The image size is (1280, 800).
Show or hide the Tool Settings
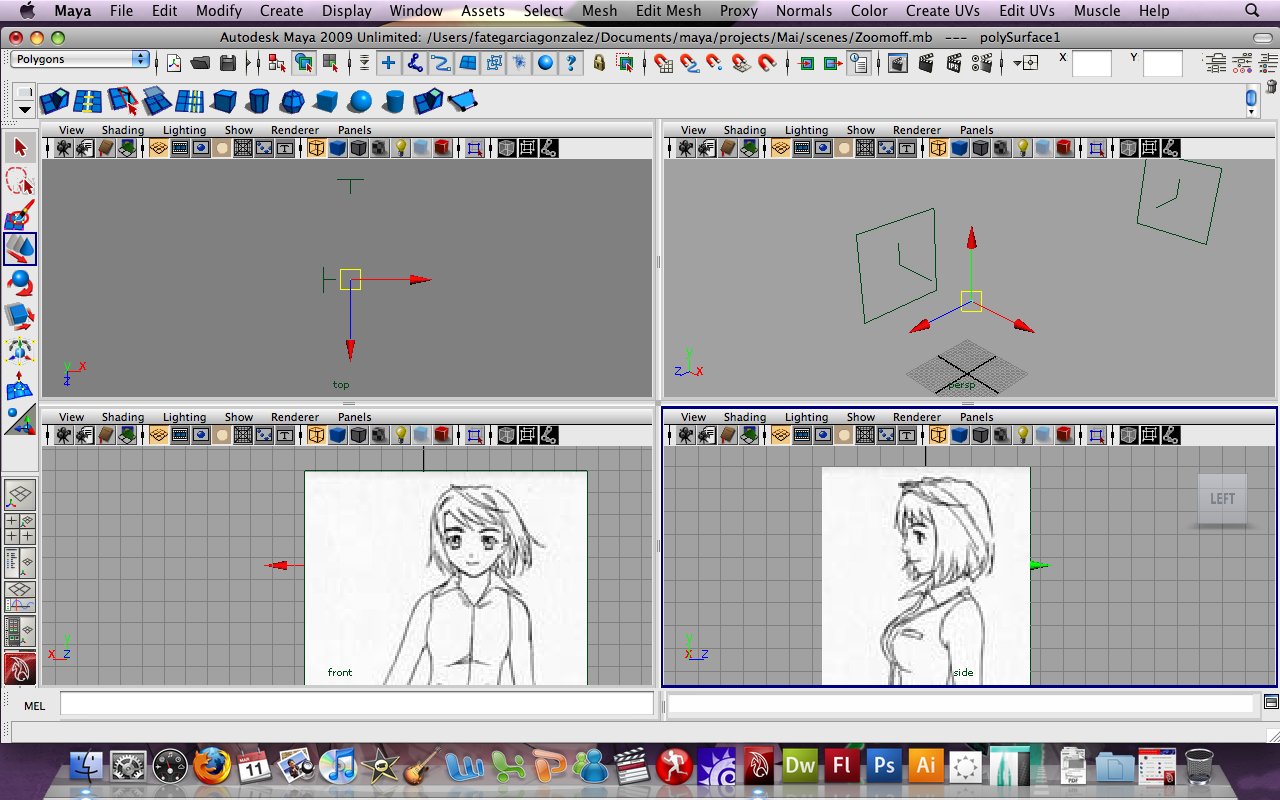pyautogui.click(x=1244, y=63)
